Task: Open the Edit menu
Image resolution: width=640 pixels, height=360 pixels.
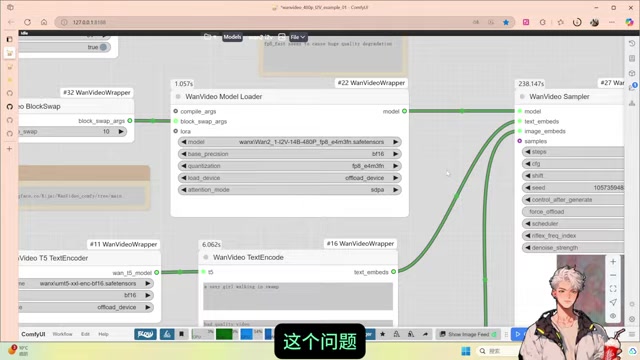Action: (85, 334)
